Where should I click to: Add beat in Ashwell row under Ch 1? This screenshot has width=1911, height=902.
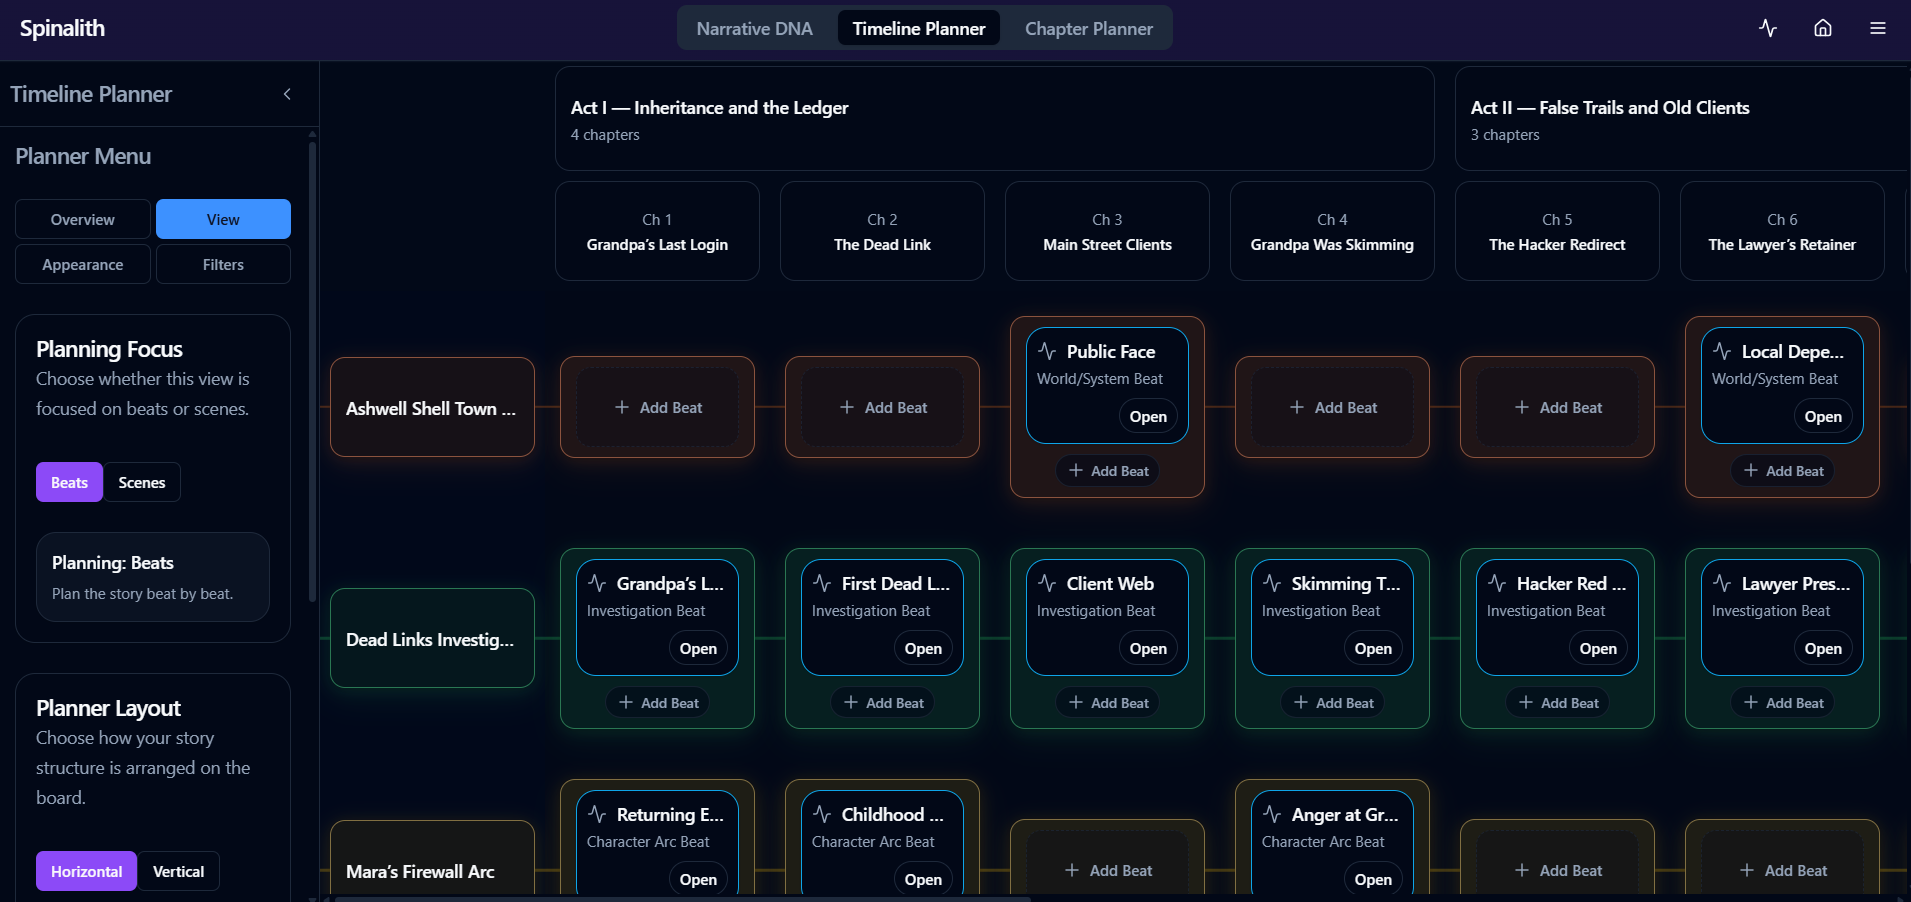tap(658, 407)
